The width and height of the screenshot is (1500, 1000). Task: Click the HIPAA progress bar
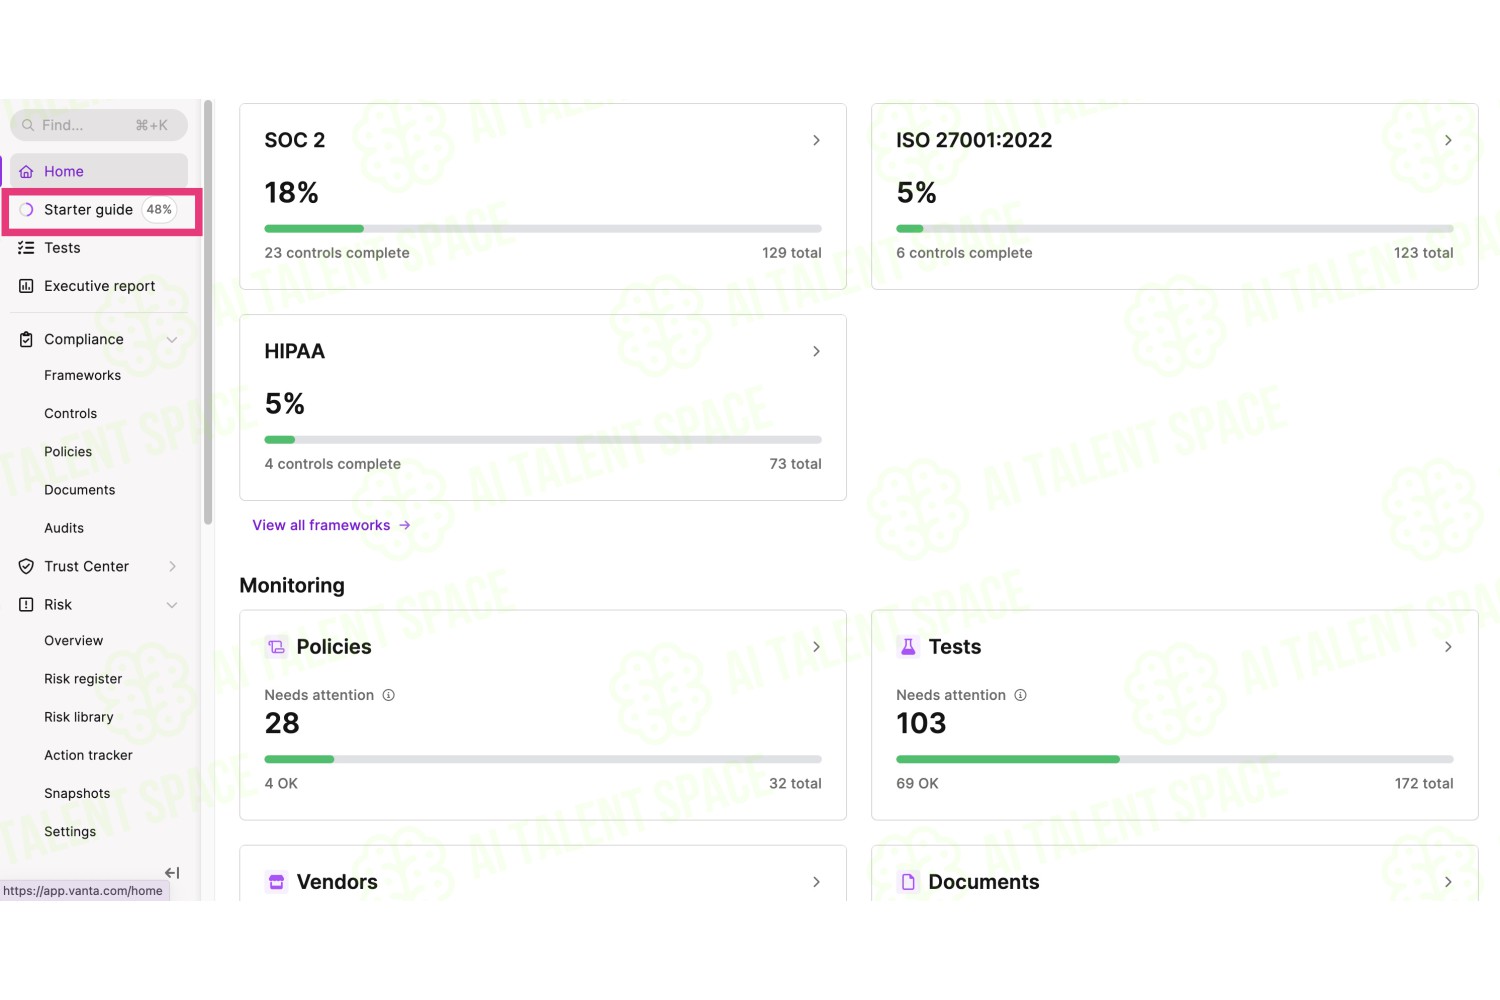coord(543,440)
